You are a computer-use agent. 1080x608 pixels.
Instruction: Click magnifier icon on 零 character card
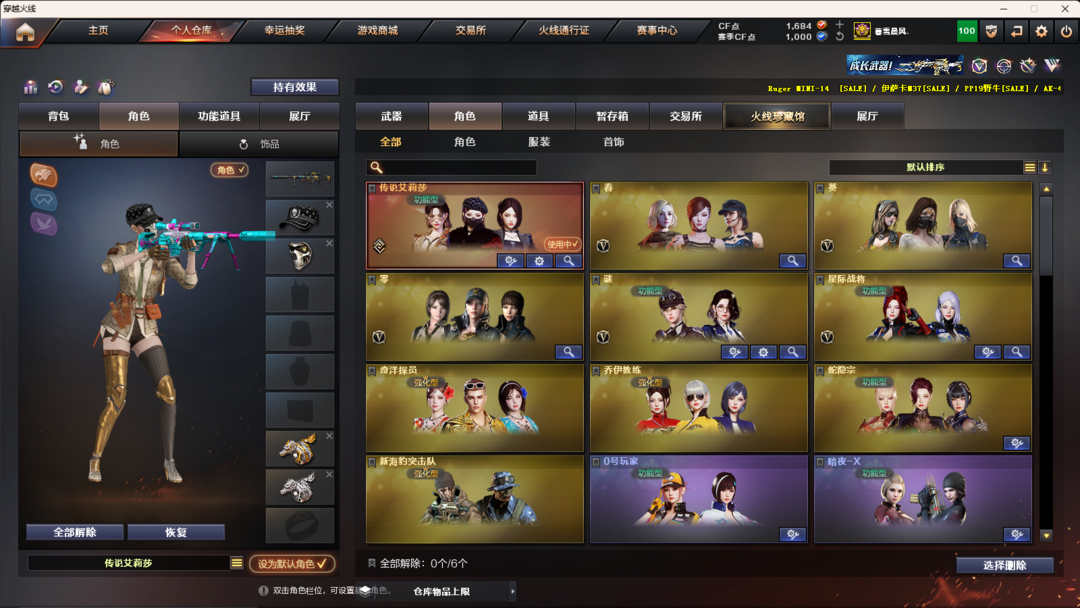[x=568, y=352]
